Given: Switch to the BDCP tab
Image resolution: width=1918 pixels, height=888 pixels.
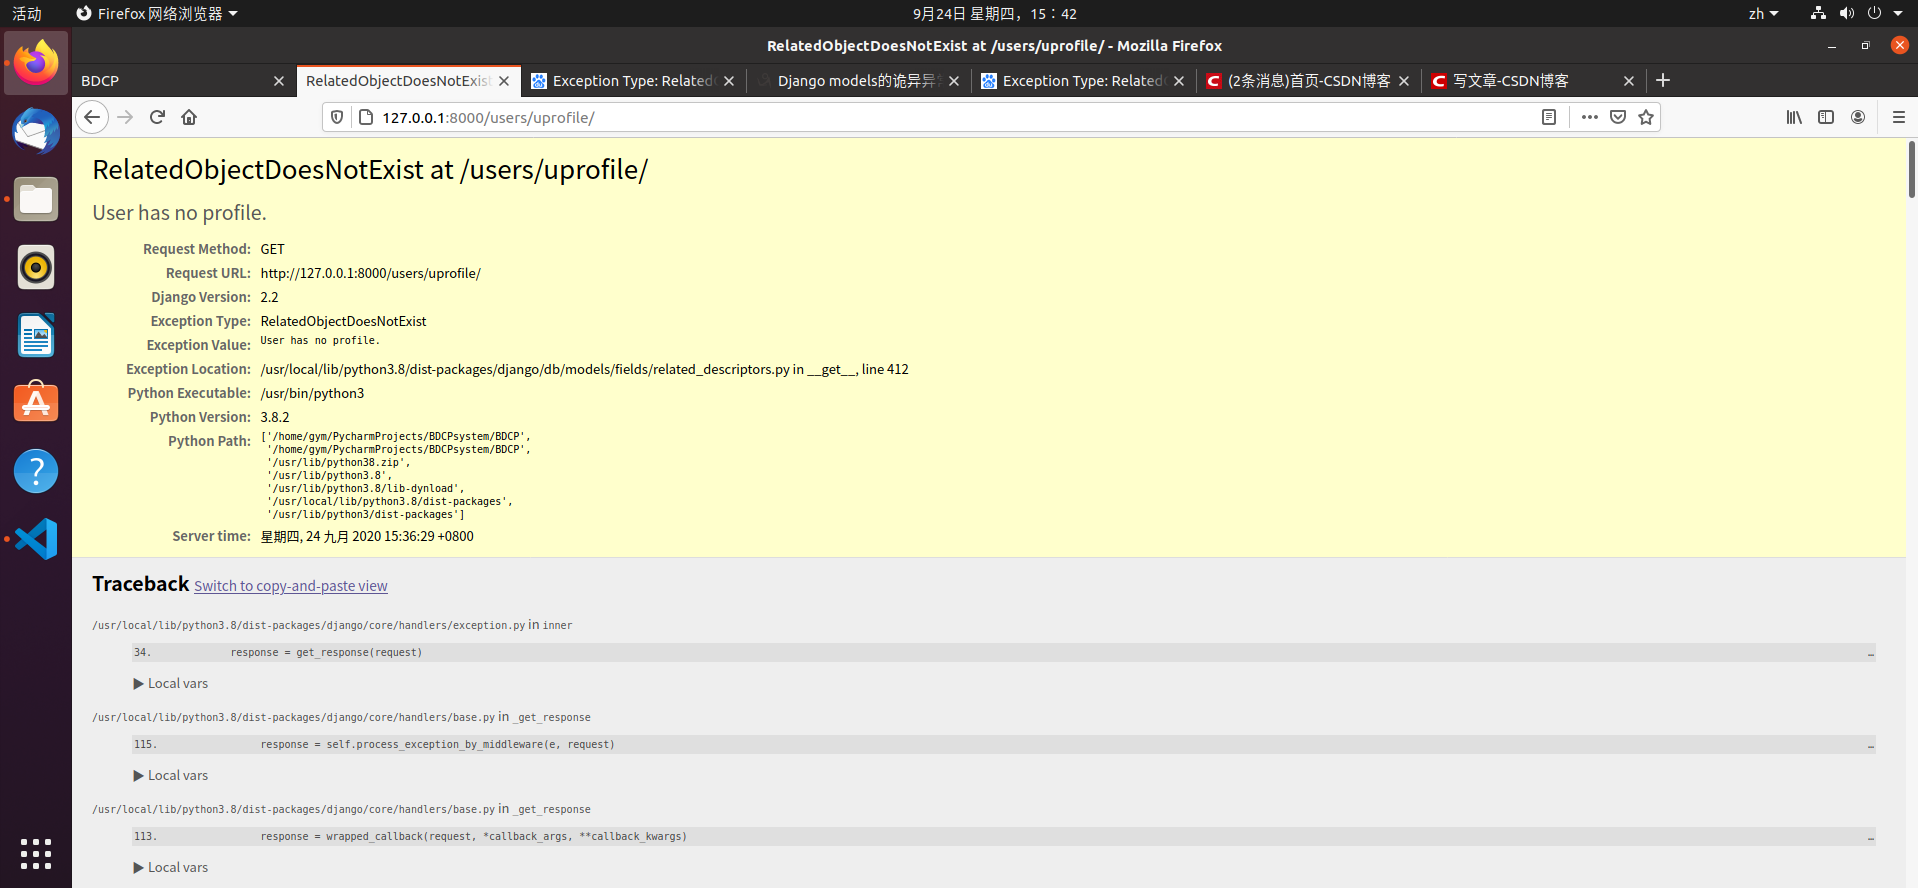Looking at the screenshot, I should (170, 81).
